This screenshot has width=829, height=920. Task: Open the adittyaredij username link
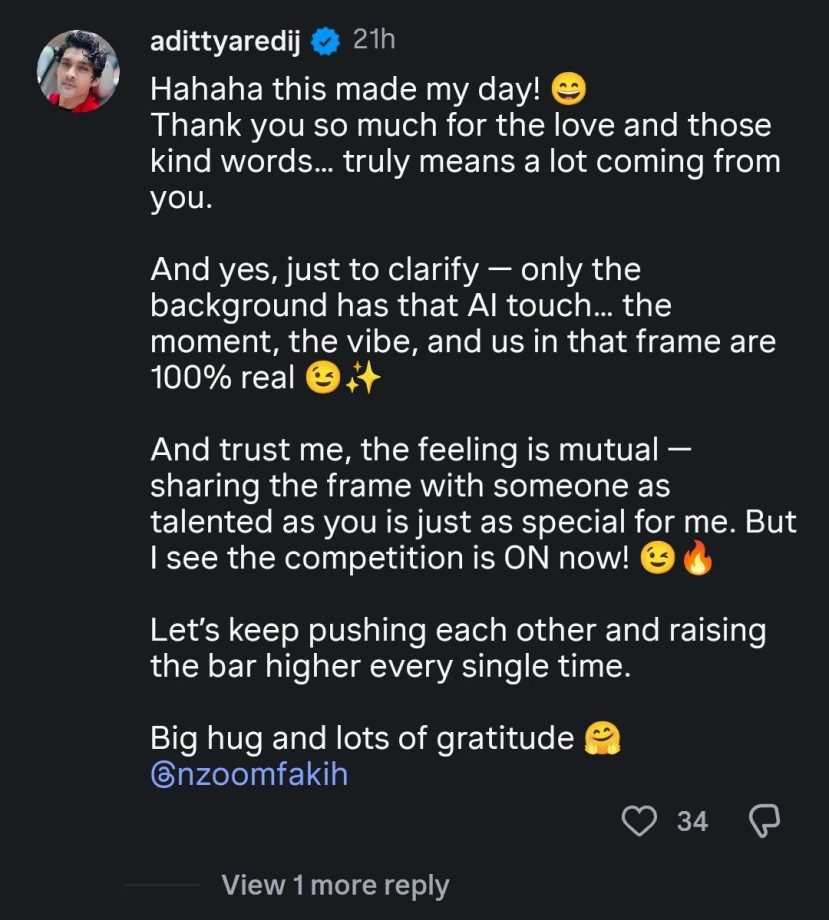tap(225, 41)
